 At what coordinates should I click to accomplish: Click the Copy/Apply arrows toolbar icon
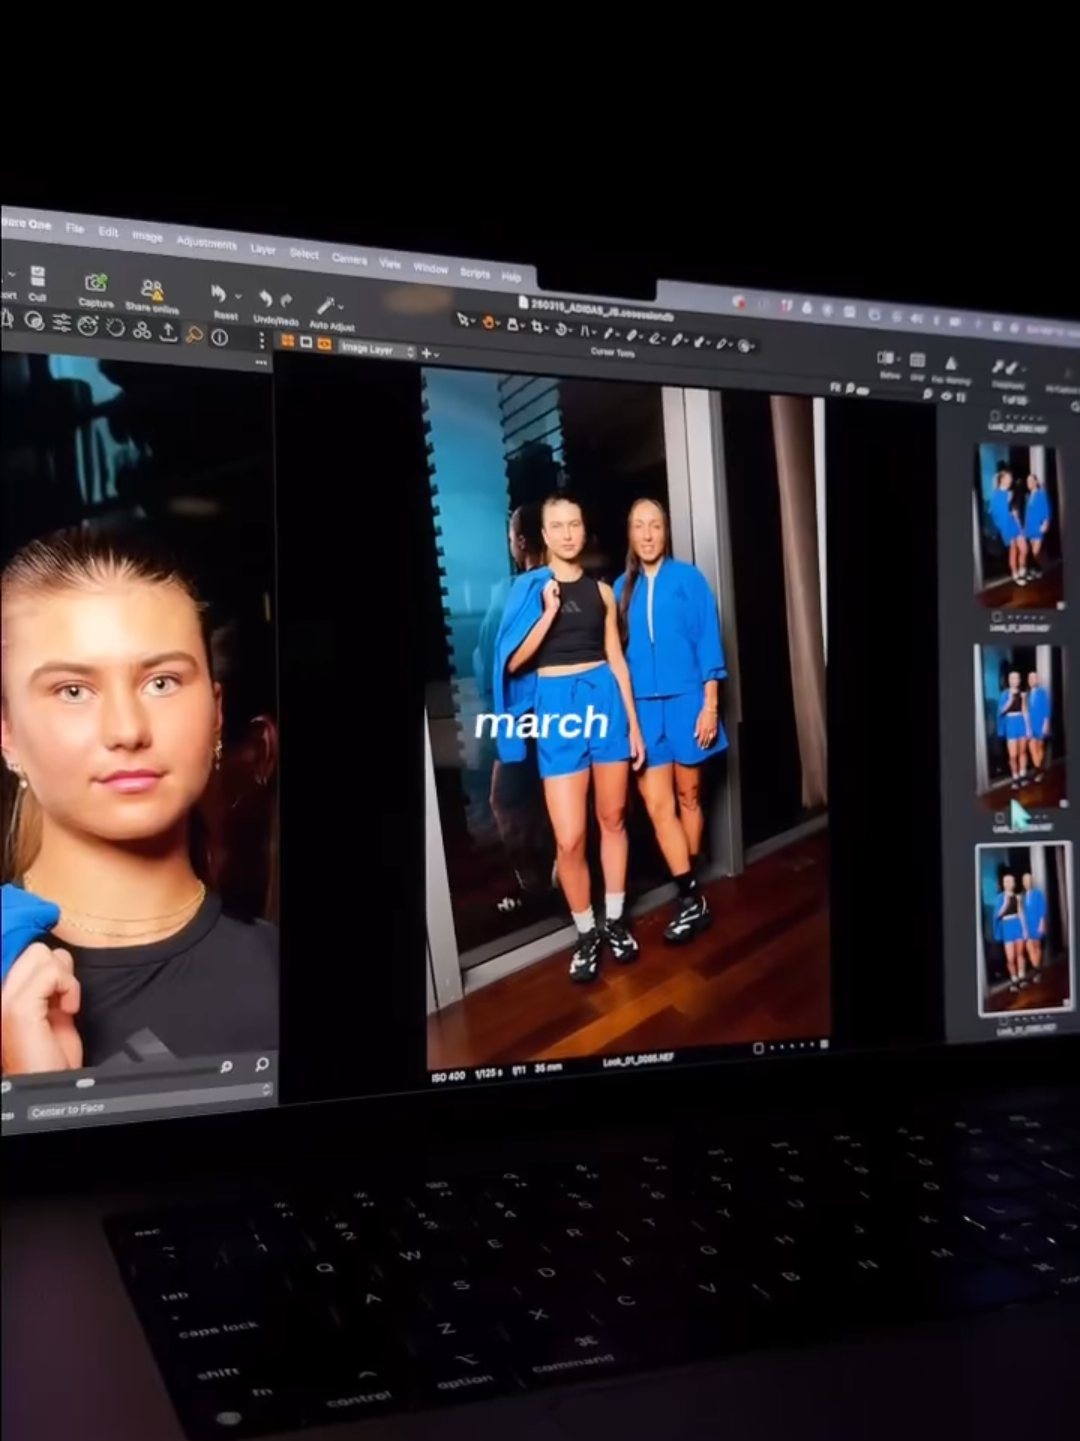click(x=1006, y=369)
